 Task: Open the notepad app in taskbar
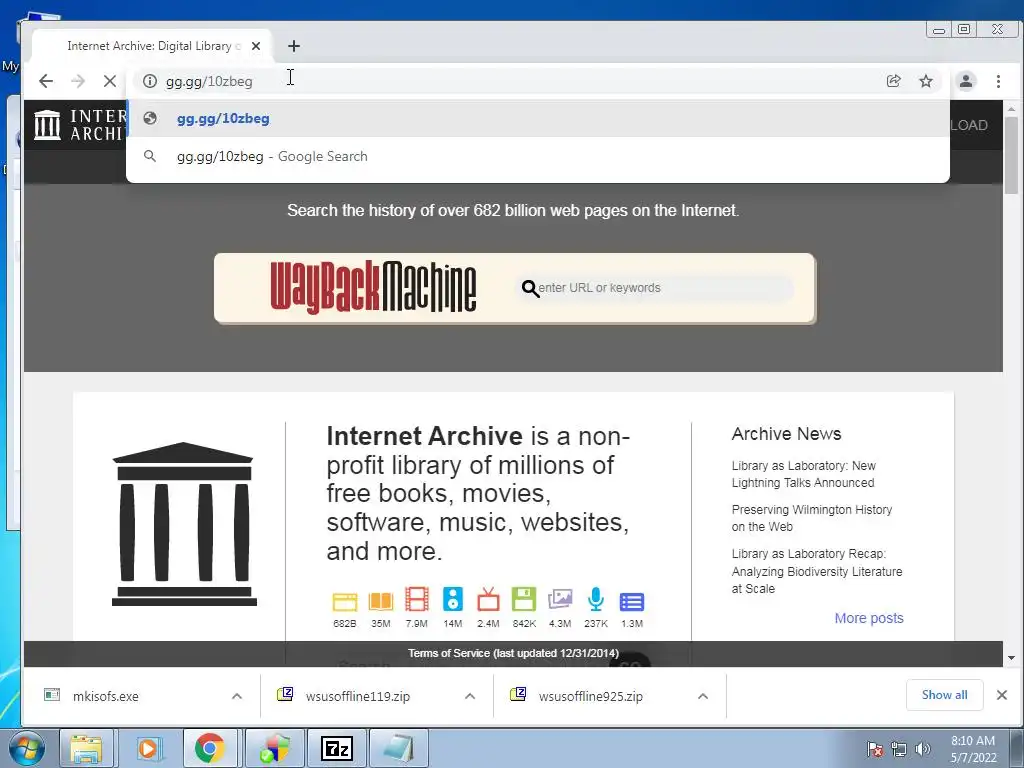[x=399, y=748]
